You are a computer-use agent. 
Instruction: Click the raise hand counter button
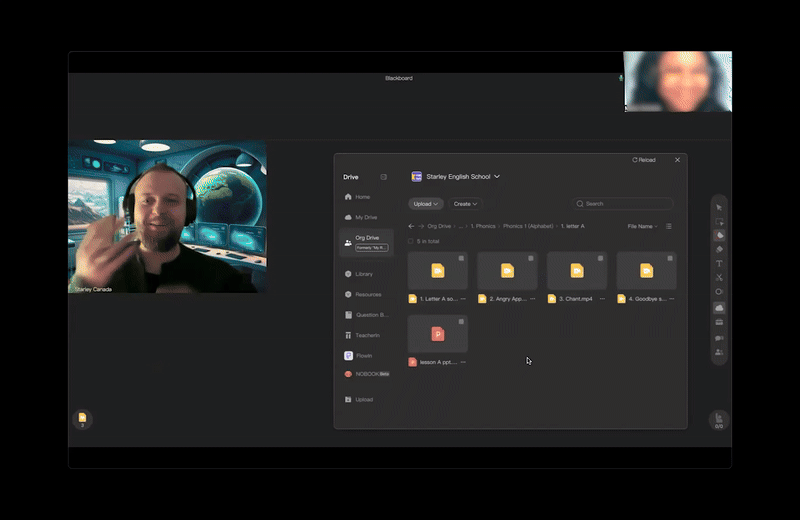pos(719,420)
